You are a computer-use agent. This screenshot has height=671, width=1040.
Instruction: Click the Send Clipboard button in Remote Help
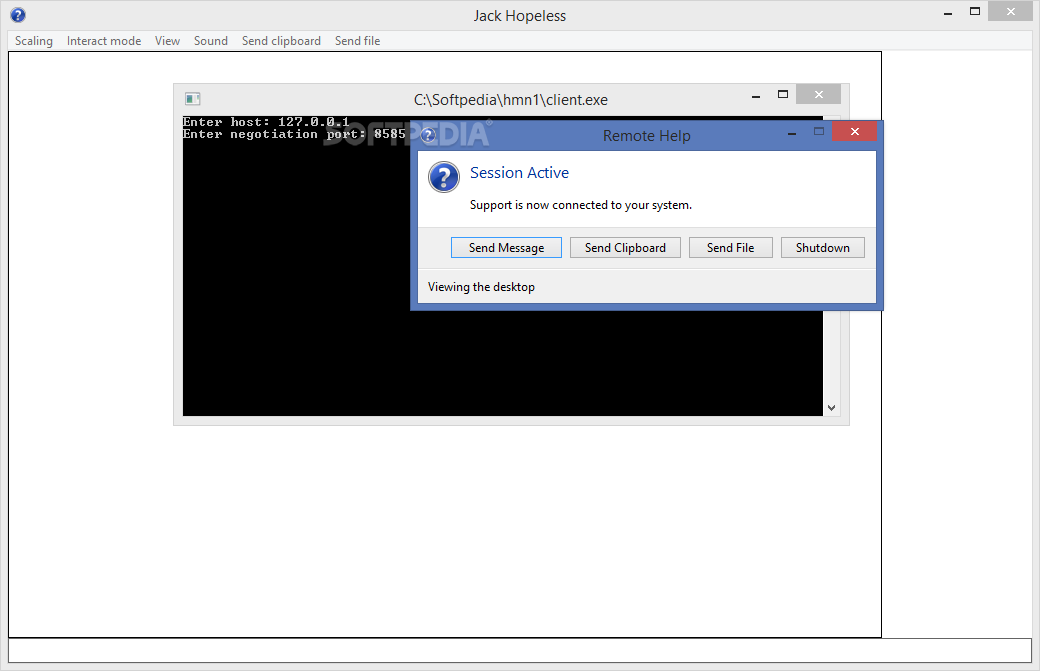click(x=625, y=247)
